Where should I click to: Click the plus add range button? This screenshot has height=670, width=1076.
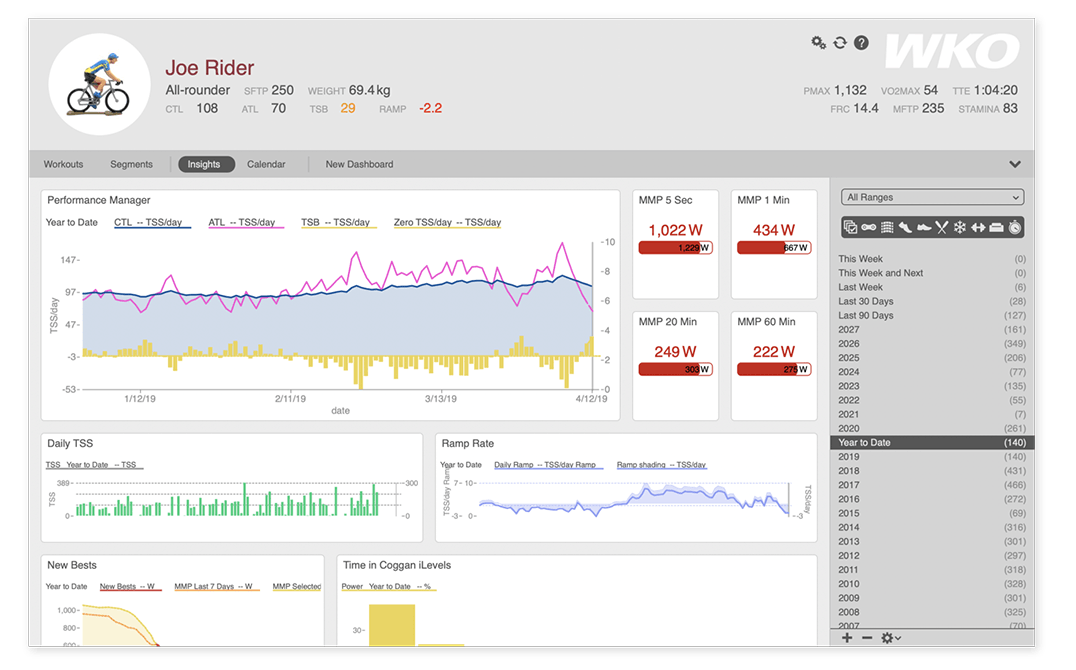(x=847, y=638)
